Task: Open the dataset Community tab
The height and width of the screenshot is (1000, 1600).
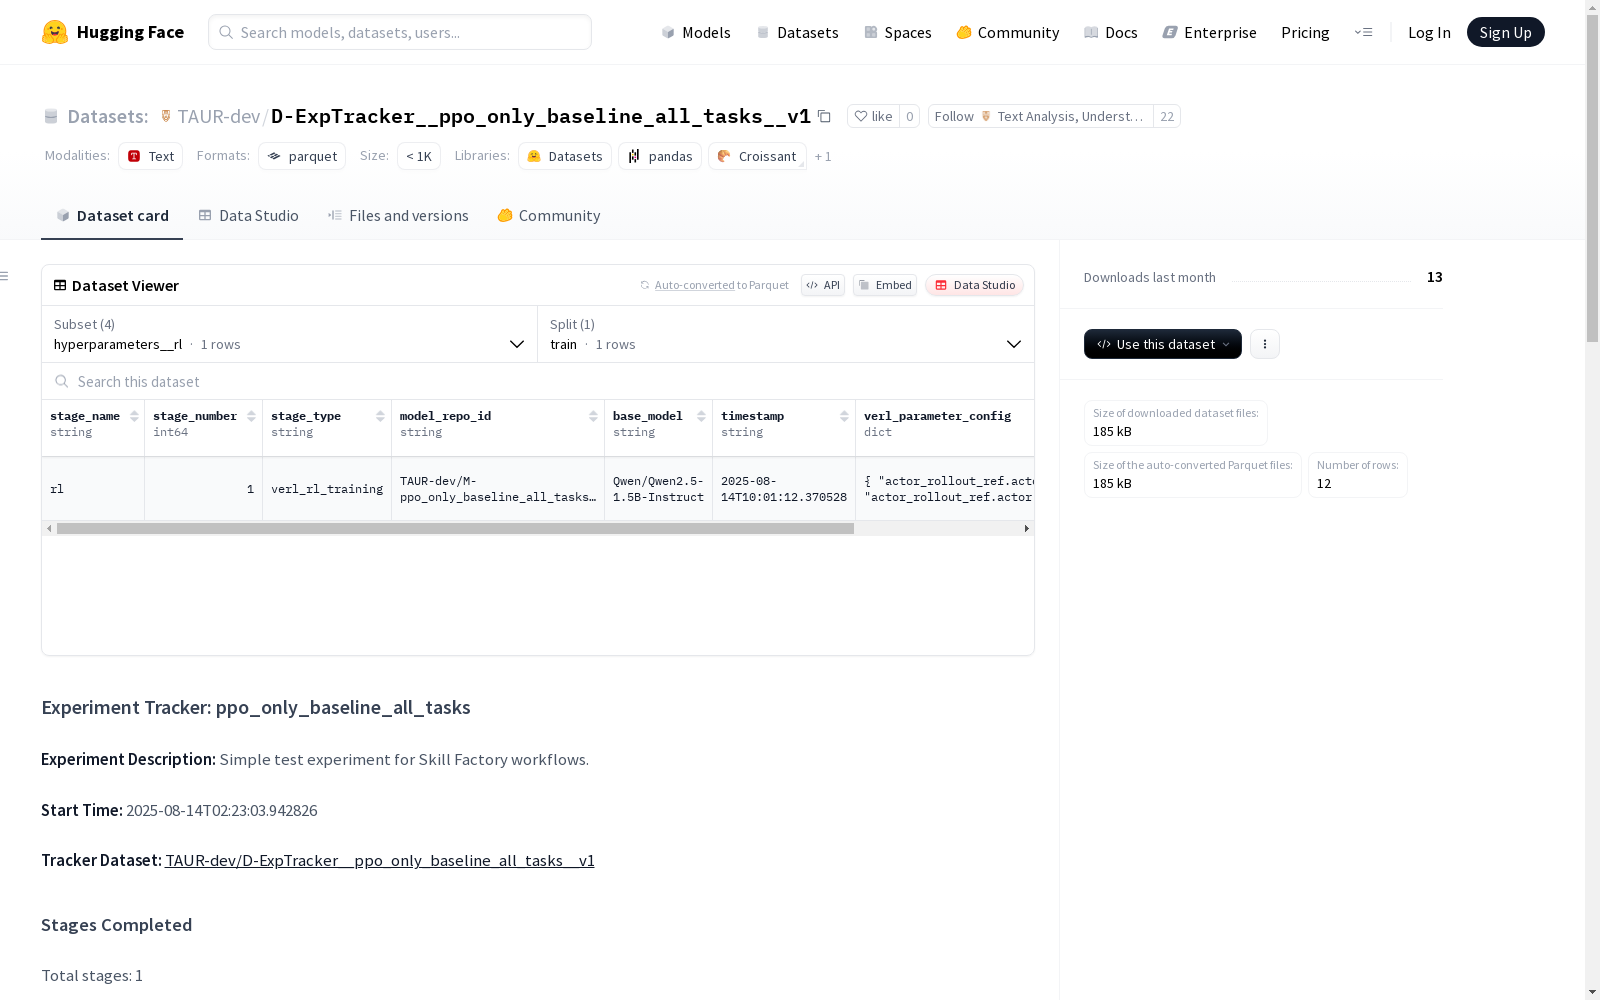Action: point(549,216)
